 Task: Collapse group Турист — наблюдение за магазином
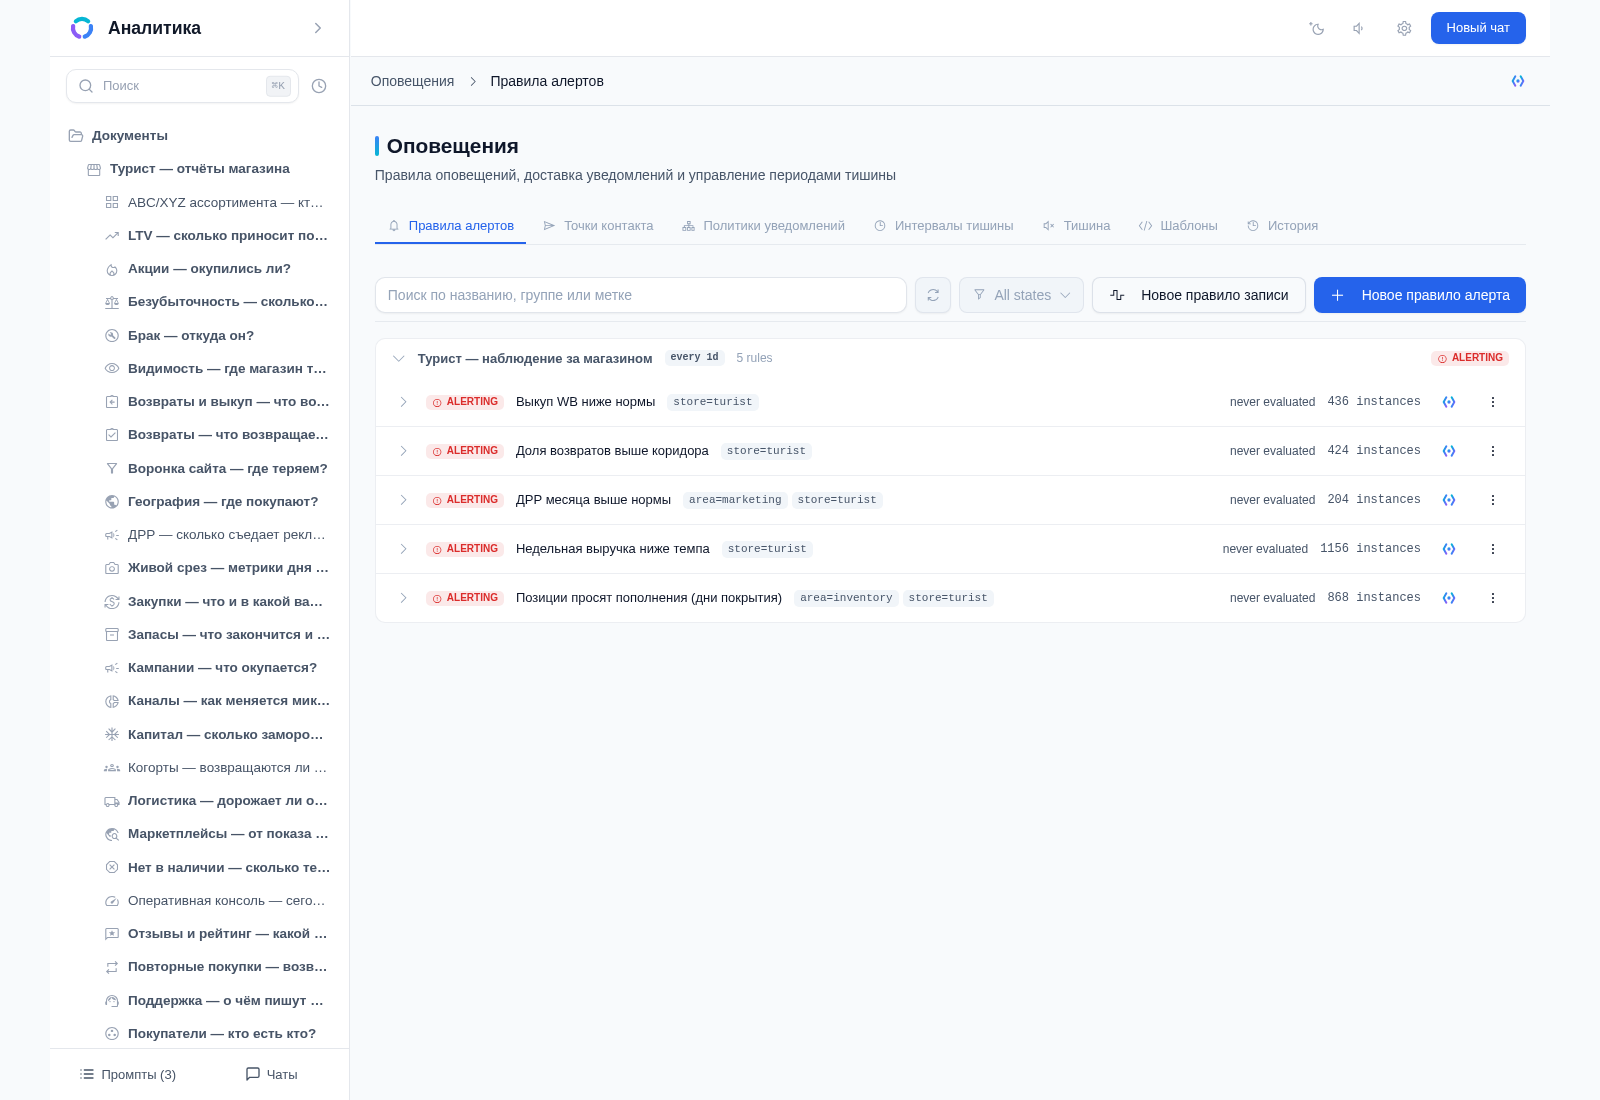pos(399,358)
